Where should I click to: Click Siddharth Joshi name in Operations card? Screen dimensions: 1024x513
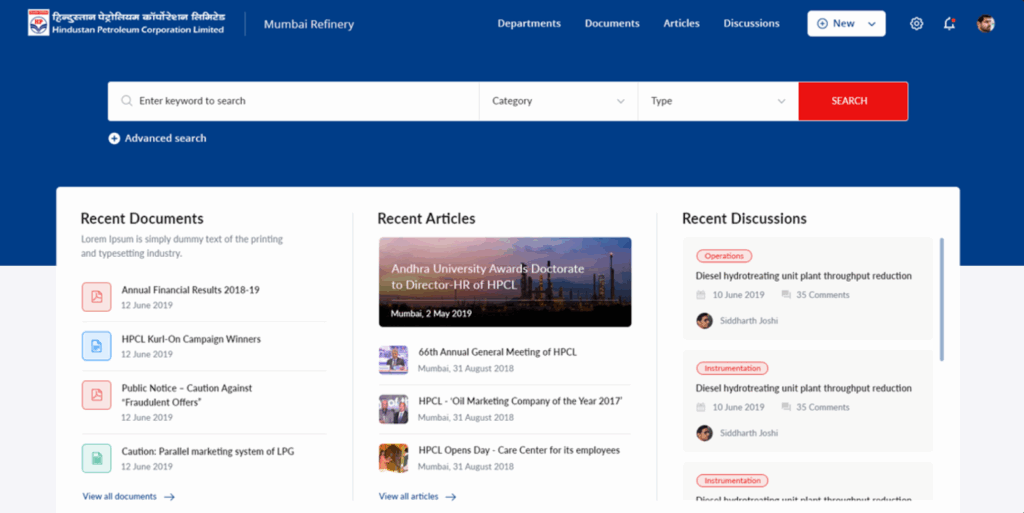point(748,320)
